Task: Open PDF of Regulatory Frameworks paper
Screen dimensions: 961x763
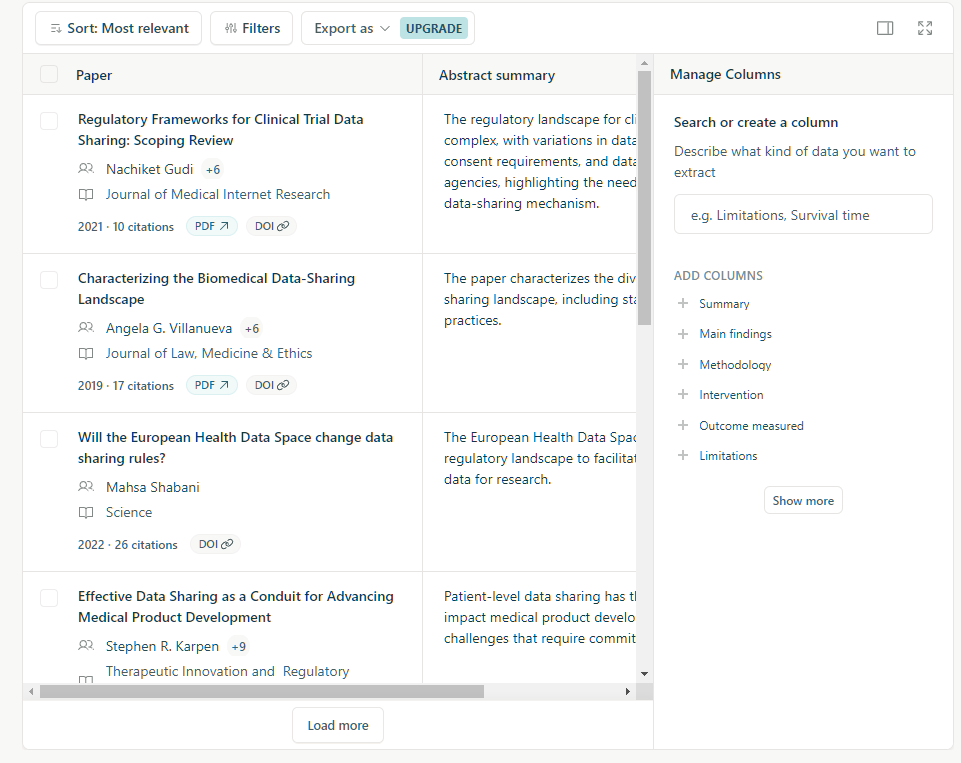Action: [211, 226]
